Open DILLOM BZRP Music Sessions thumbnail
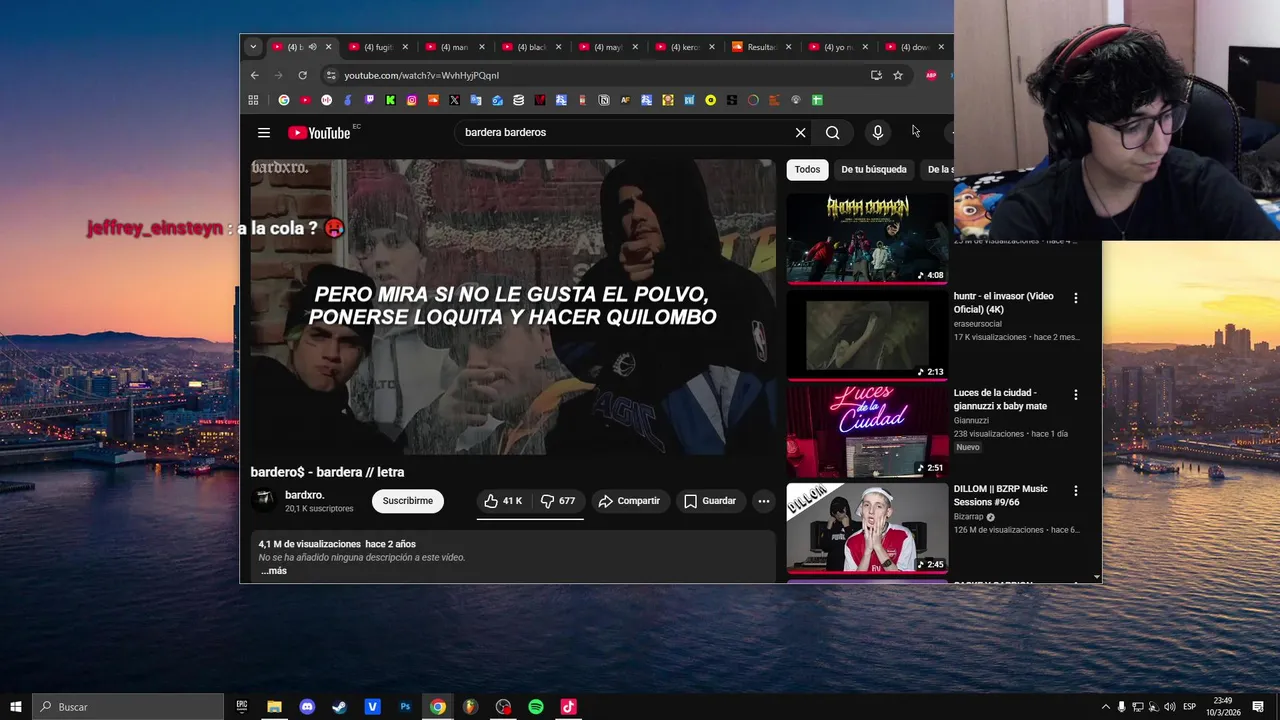The width and height of the screenshot is (1280, 720). (x=867, y=528)
